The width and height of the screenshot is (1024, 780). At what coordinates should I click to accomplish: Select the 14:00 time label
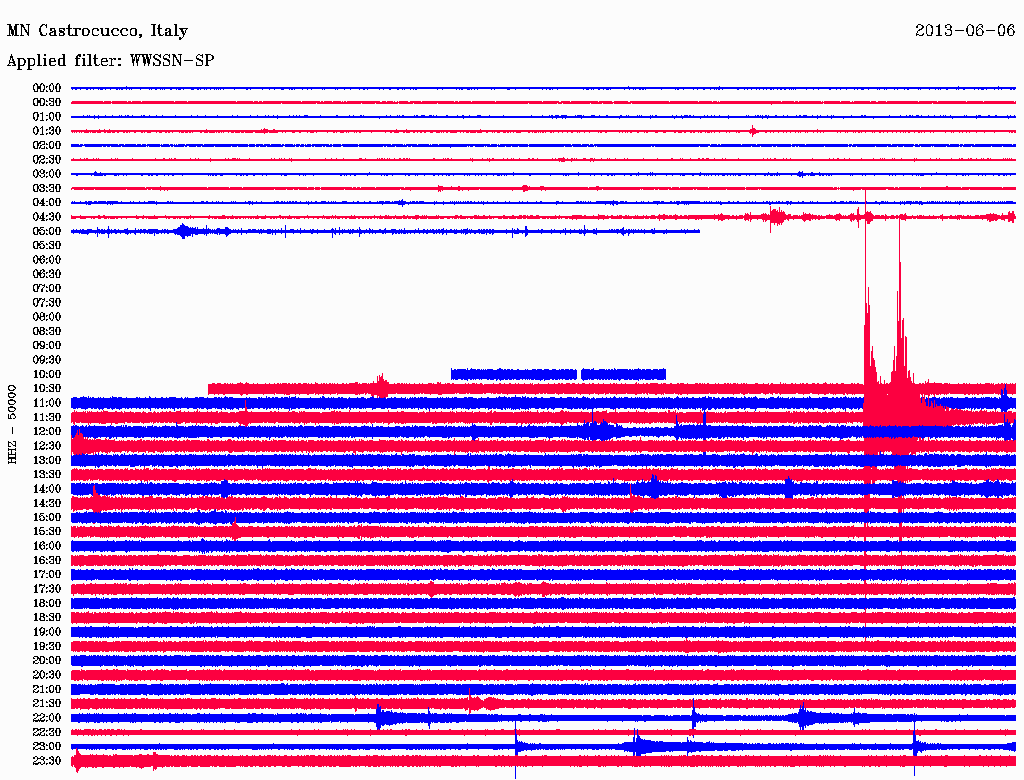point(47,489)
